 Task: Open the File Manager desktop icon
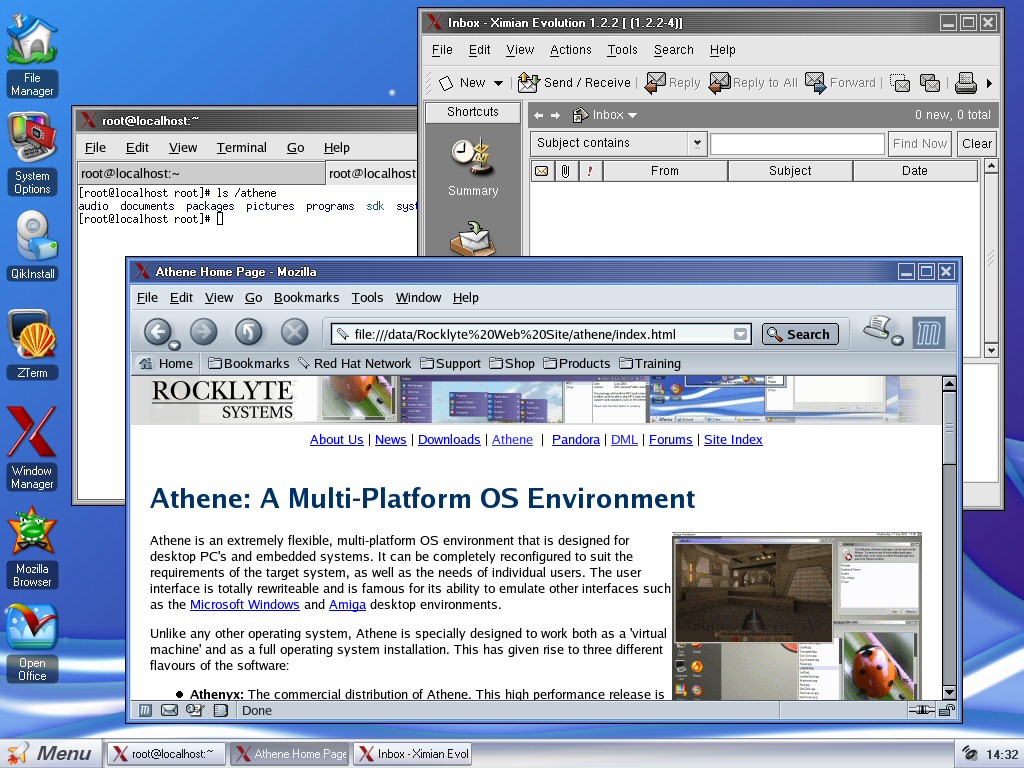(32, 55)
